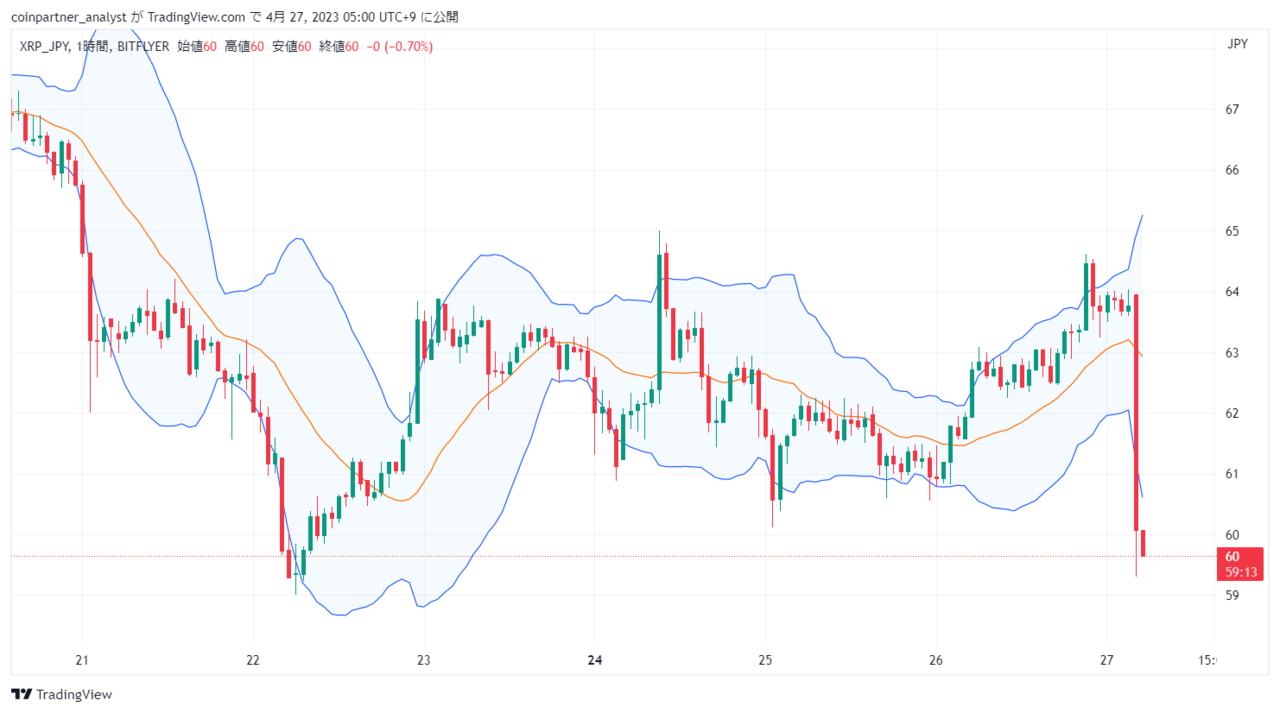1280x713 pixels.
Task: Select the tall green candle on day 24
Action: (660, 307)
